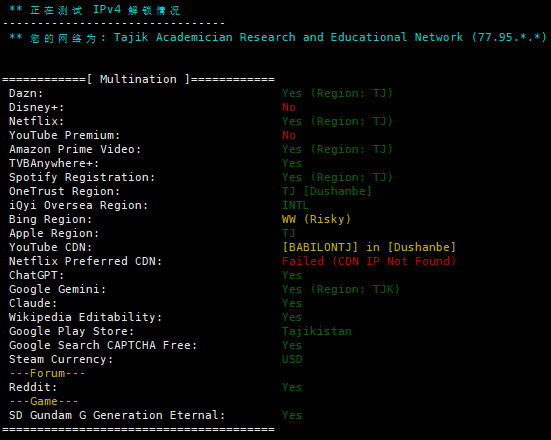Select '[BABILONTJ] in [Dushanbe]' value
The image size is (551, 440).
[369, 247]
